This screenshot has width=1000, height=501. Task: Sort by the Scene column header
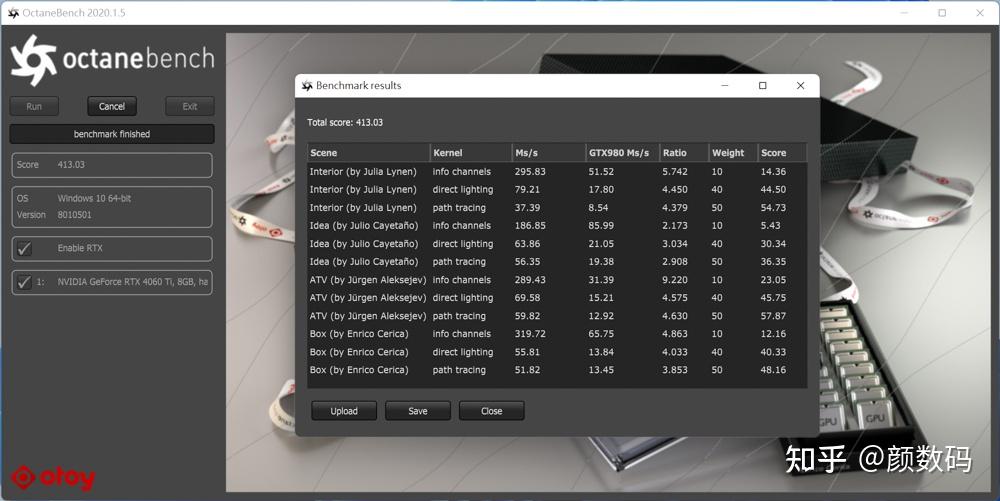[369, 153]
